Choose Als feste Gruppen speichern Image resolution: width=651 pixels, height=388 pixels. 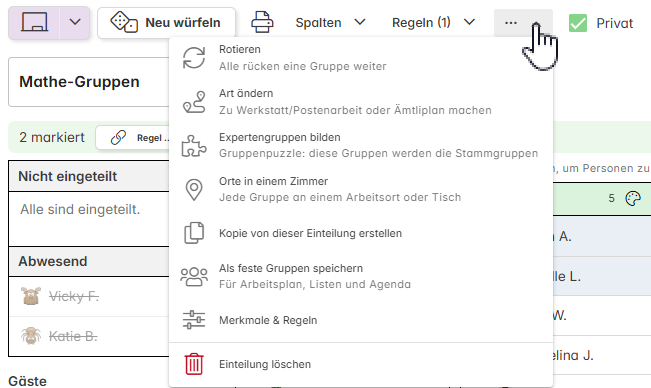click(x=361, y=276)
